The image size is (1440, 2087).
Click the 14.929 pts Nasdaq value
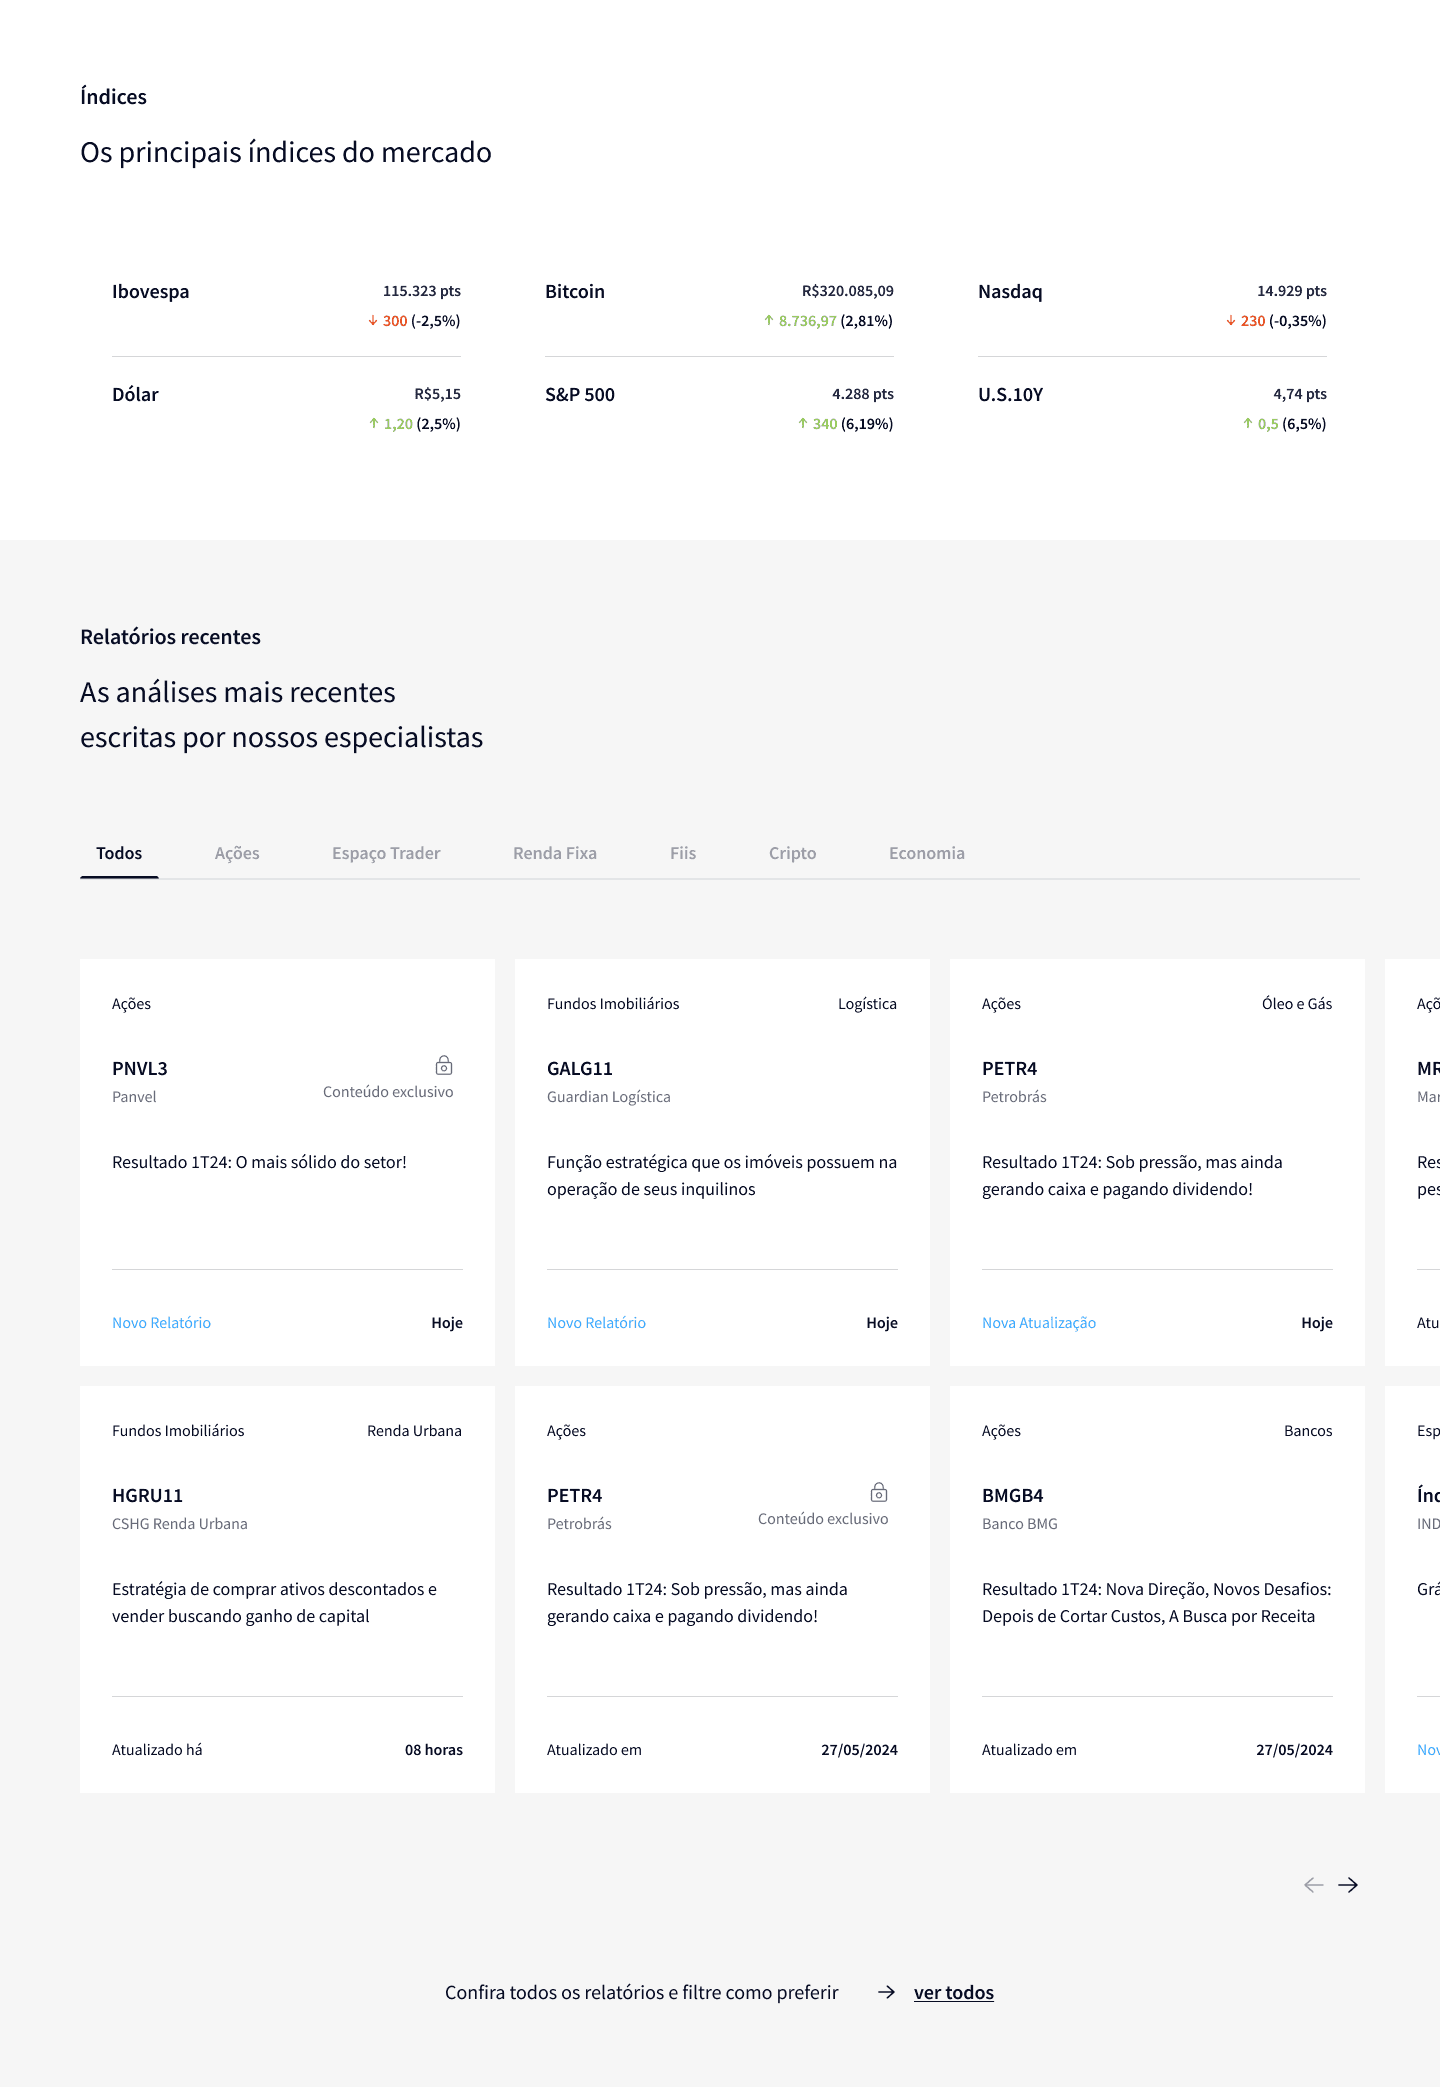click(1292, 291)
